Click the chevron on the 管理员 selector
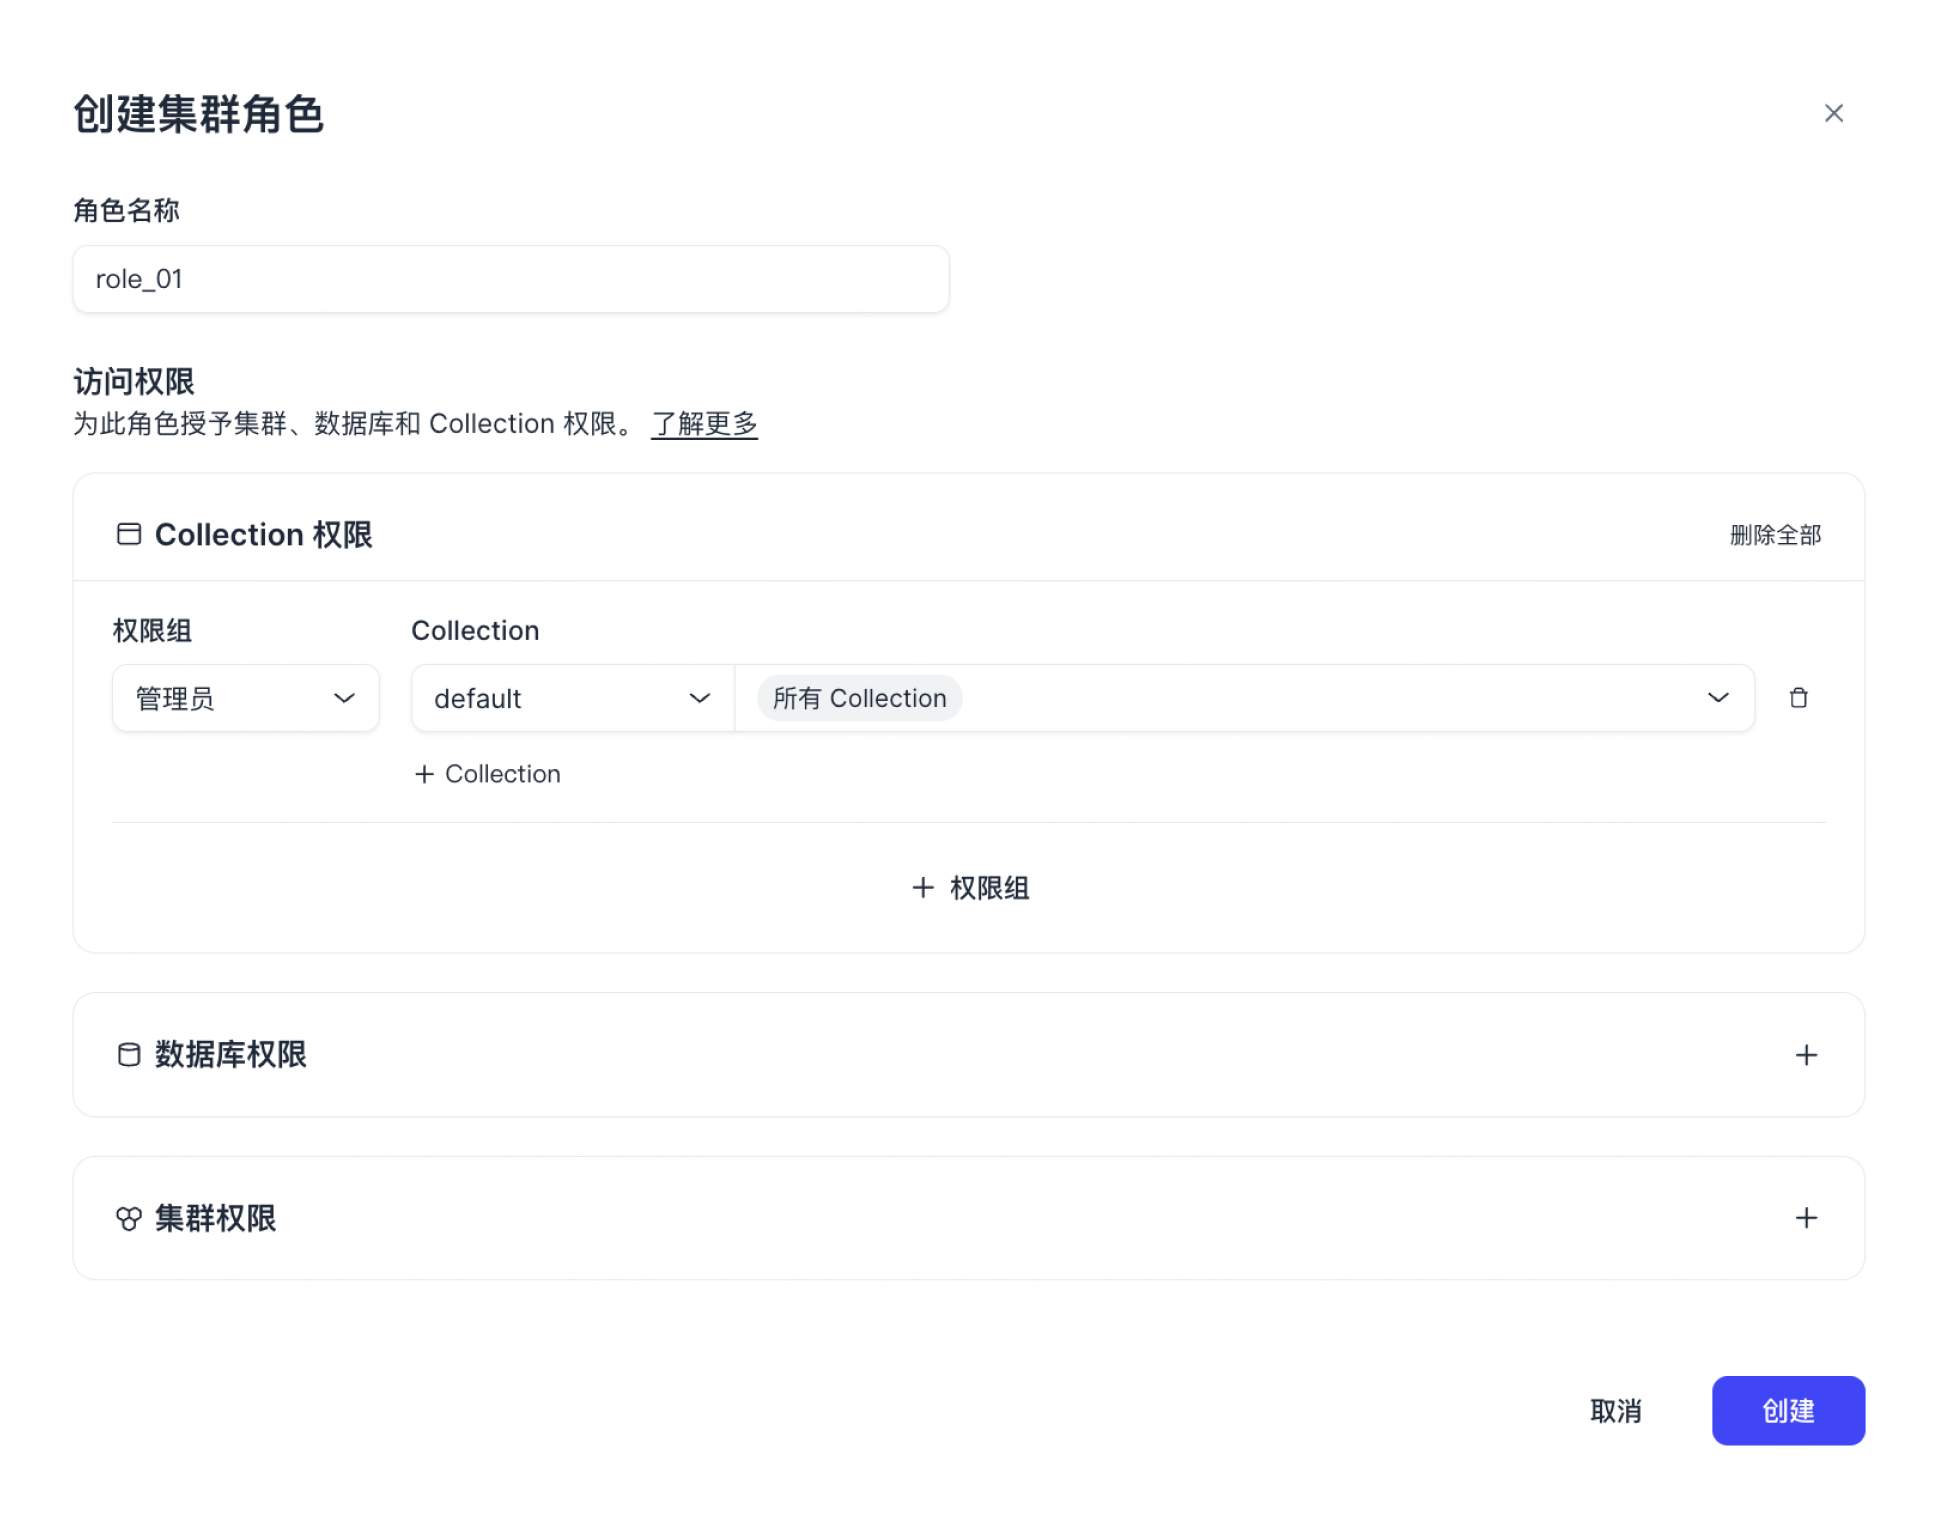The height and width of the screenshot is (1524, 1950). tap(345, 698)
